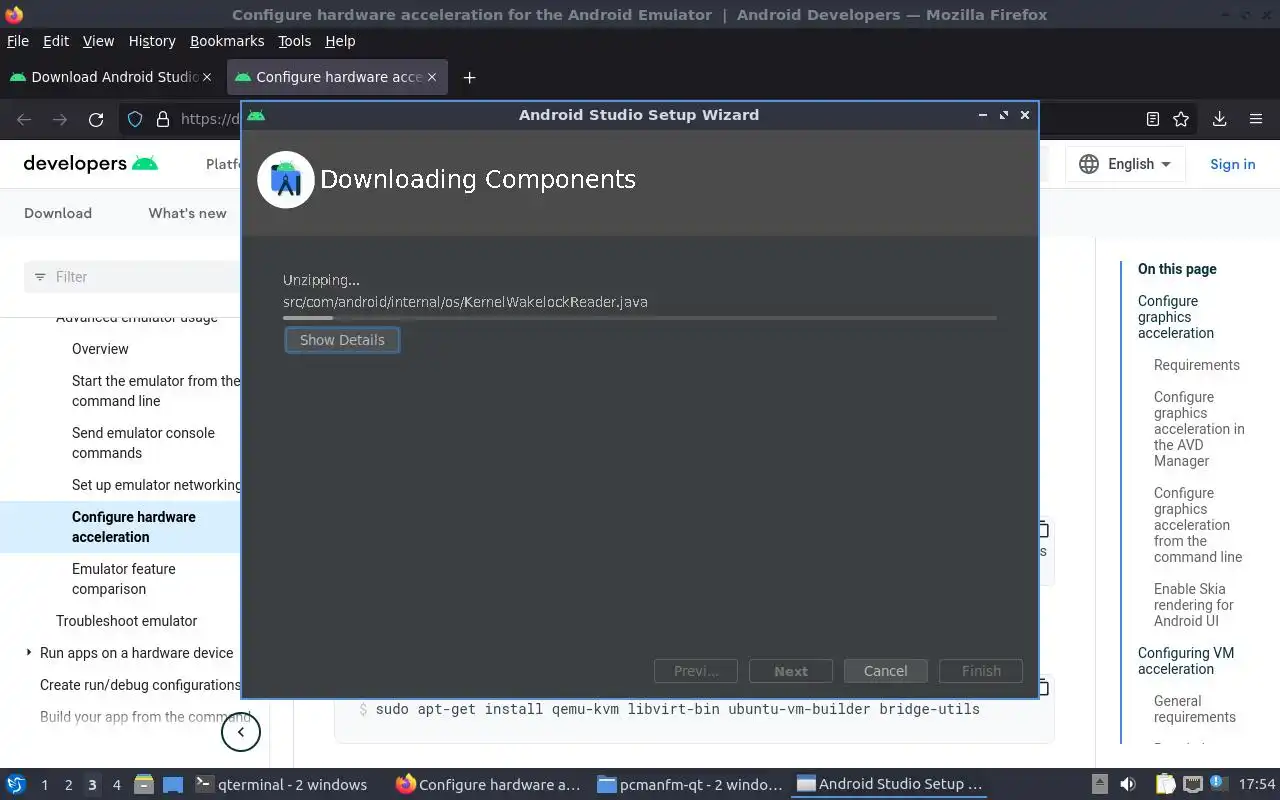Viewport: 1280px width, 800px height.
Task: Jump to Requirements section
Action: coord(1197,365)
